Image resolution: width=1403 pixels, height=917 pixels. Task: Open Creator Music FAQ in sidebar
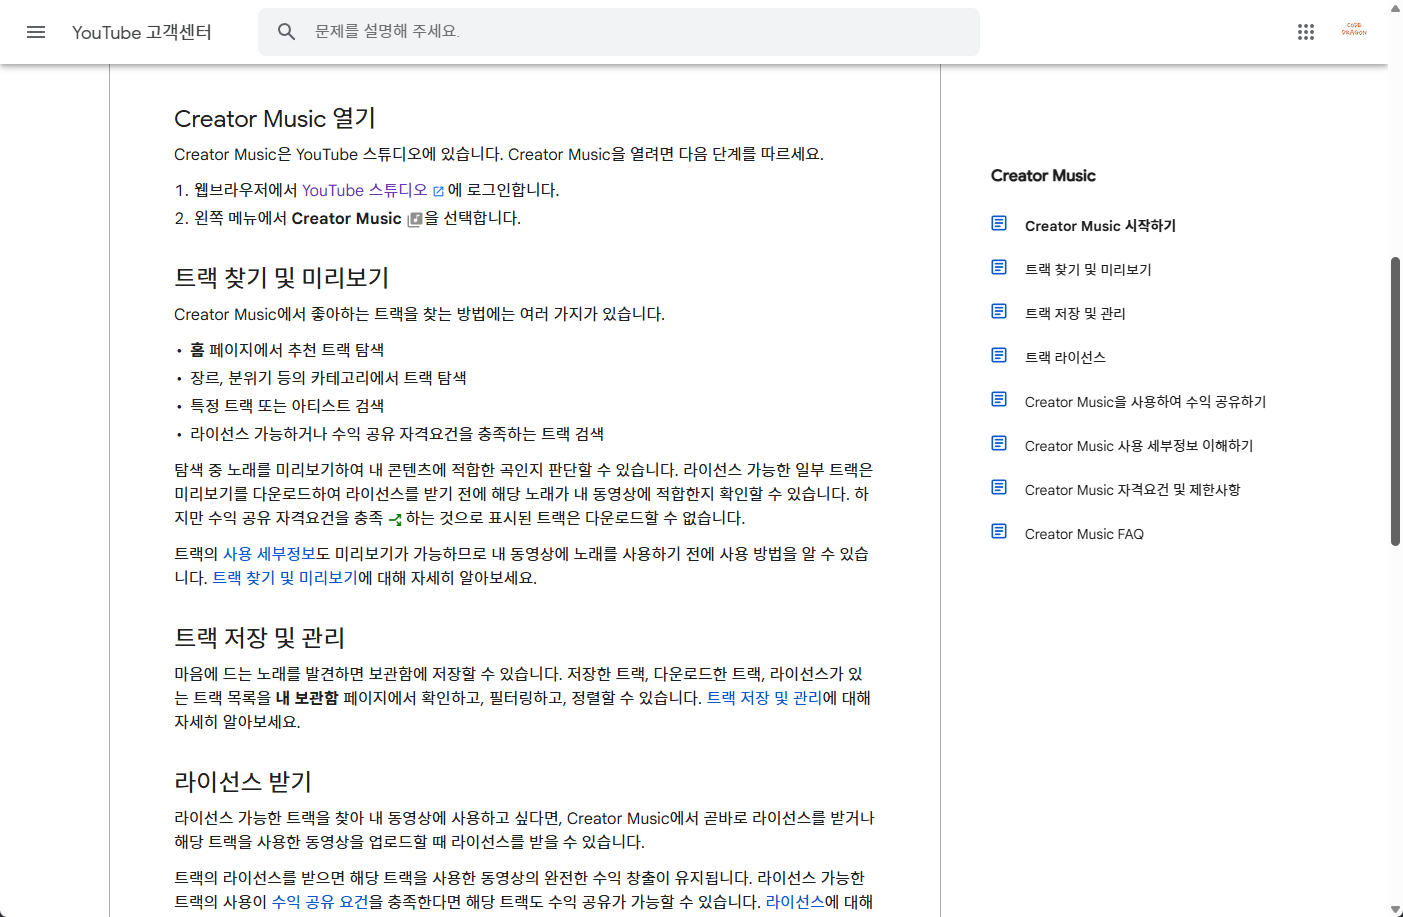[x=1084, y=534]
